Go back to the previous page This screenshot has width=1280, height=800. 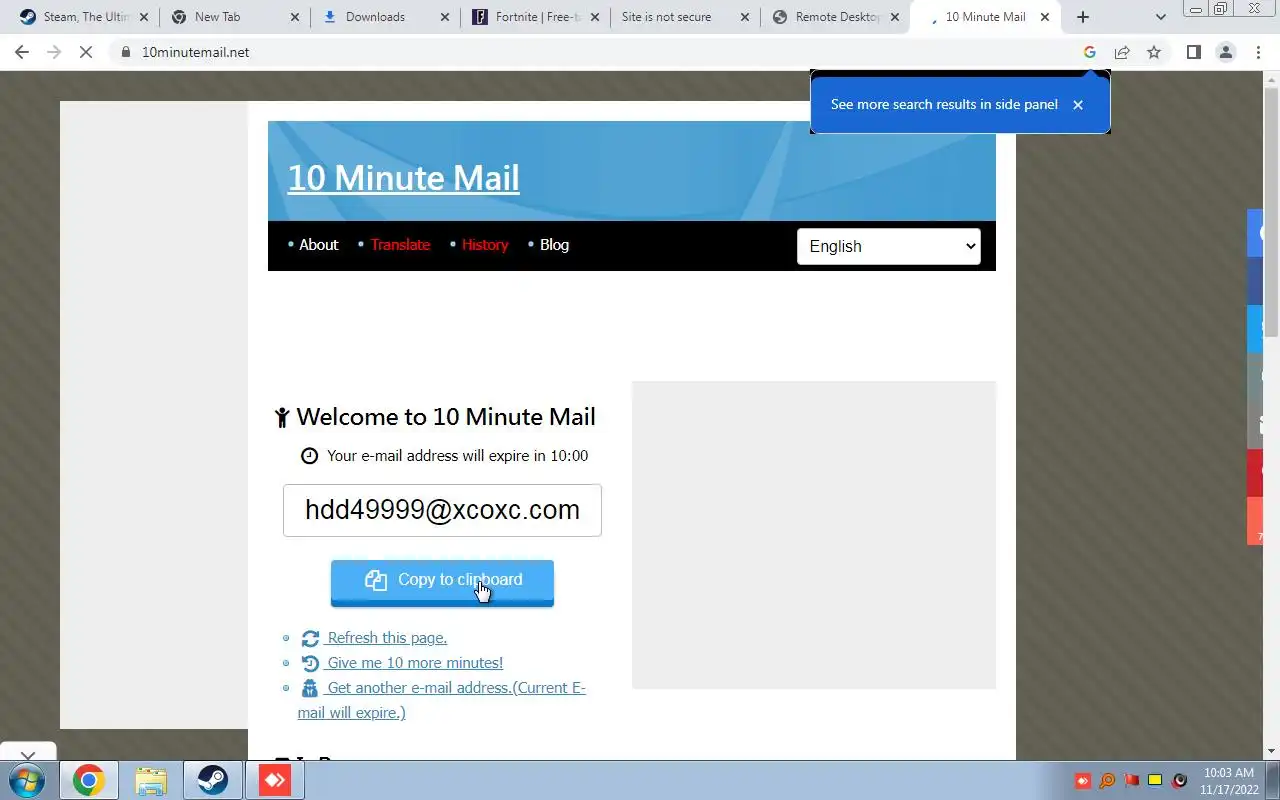[x=22, y=52]
